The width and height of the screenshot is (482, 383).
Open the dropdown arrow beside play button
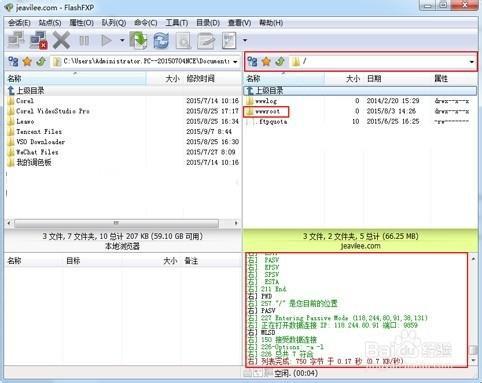(x=122, y=41)
